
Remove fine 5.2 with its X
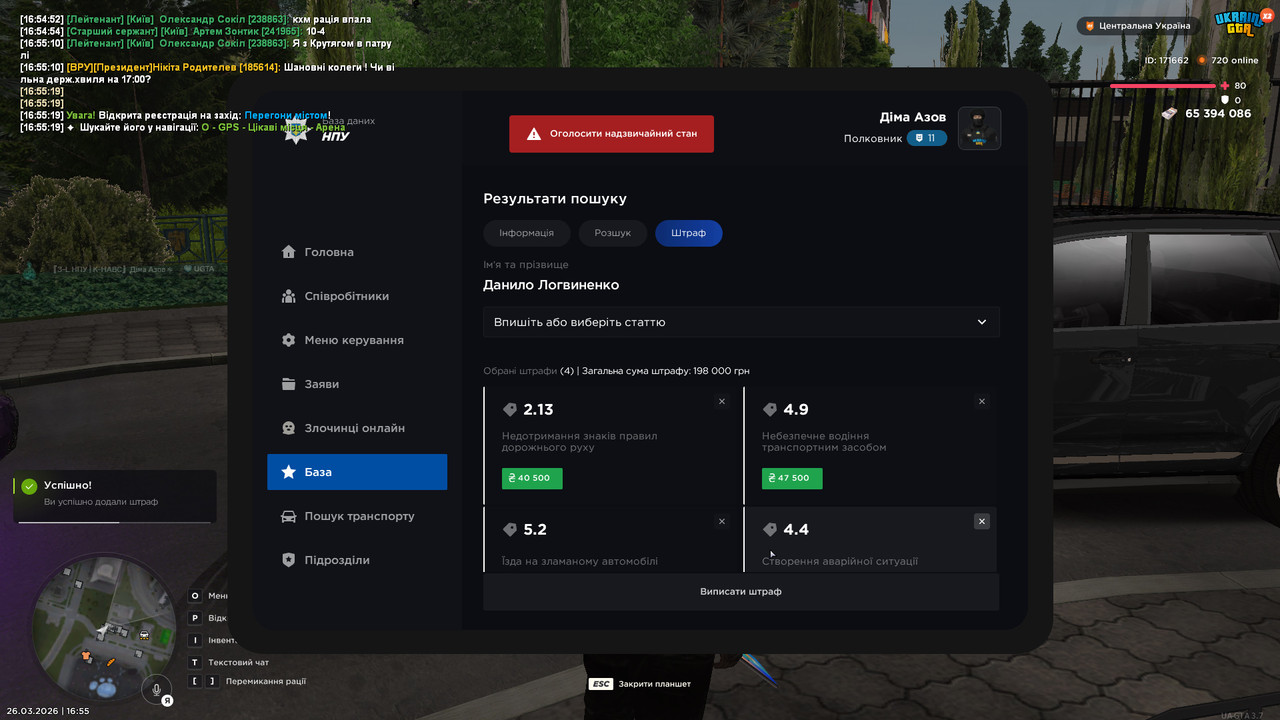[722, 521]
